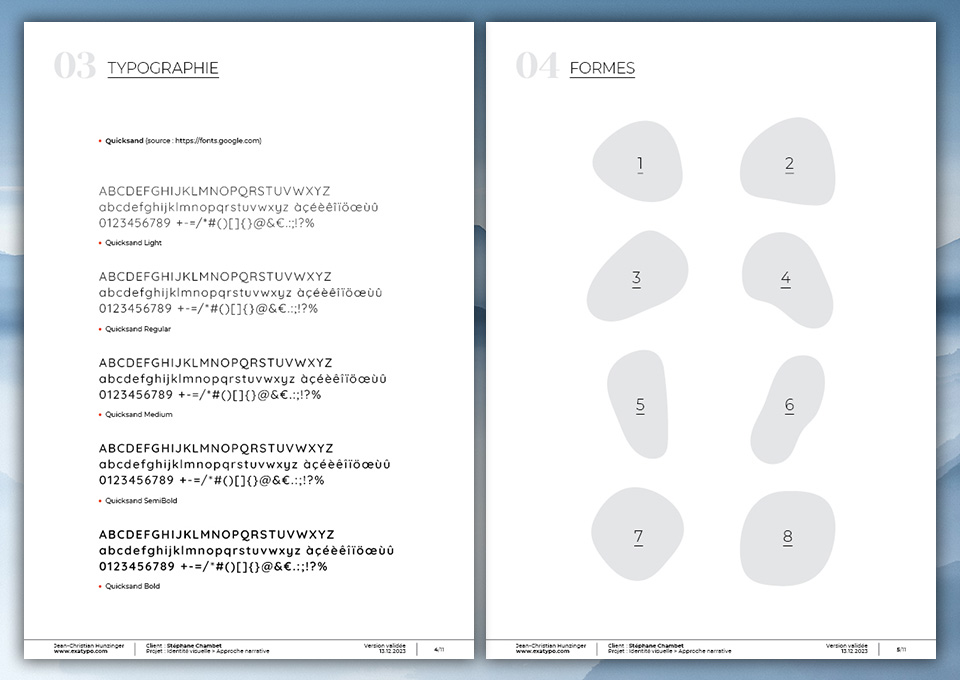Click Client Stéphane Chambet on page 5 footer

646,646
